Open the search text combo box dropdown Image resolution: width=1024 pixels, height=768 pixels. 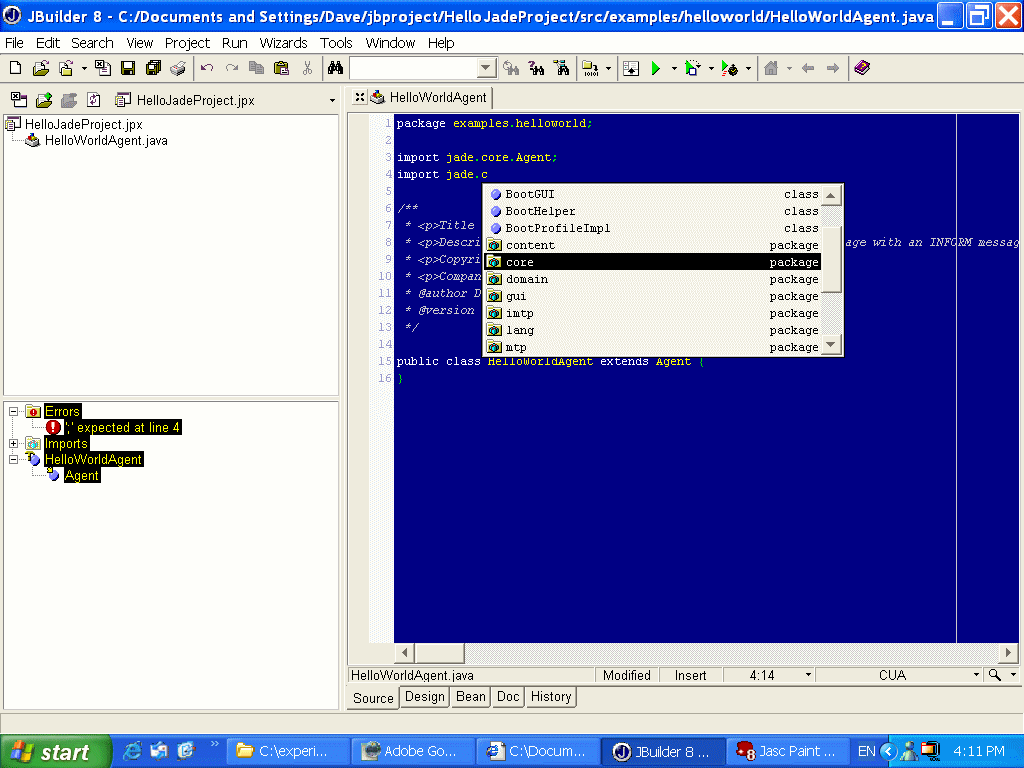click(x=486, y=68)
